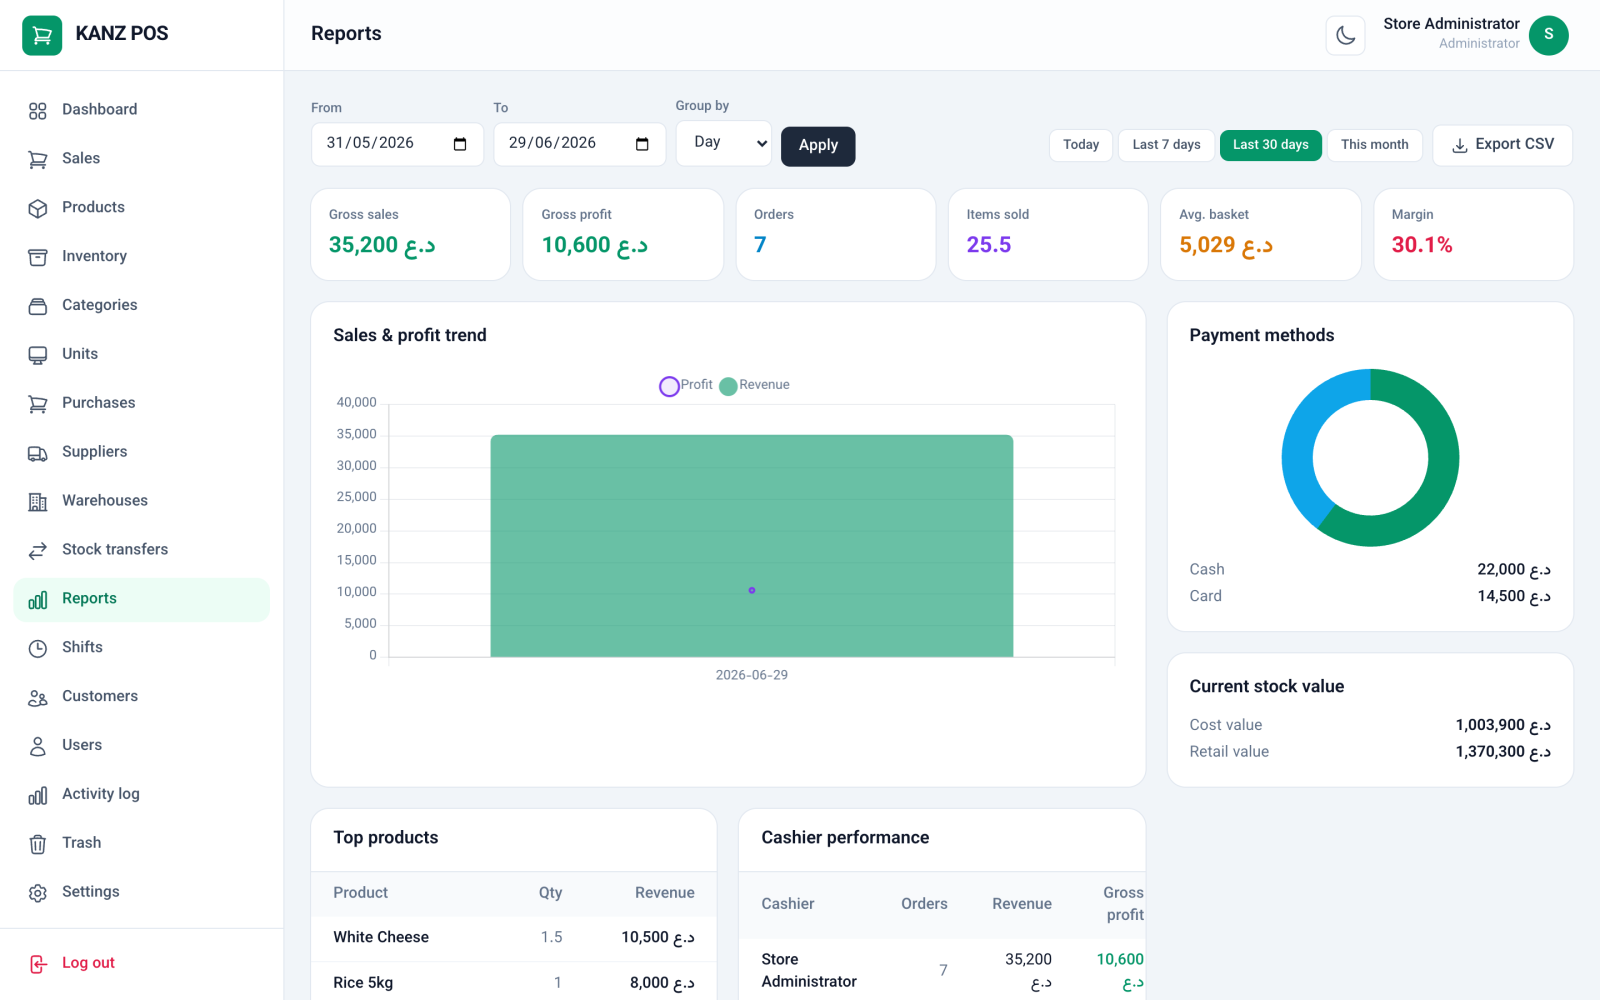Click the Store Administrator avatar
This screenshot has height=1000, width=1600.
pos(1548,36)
